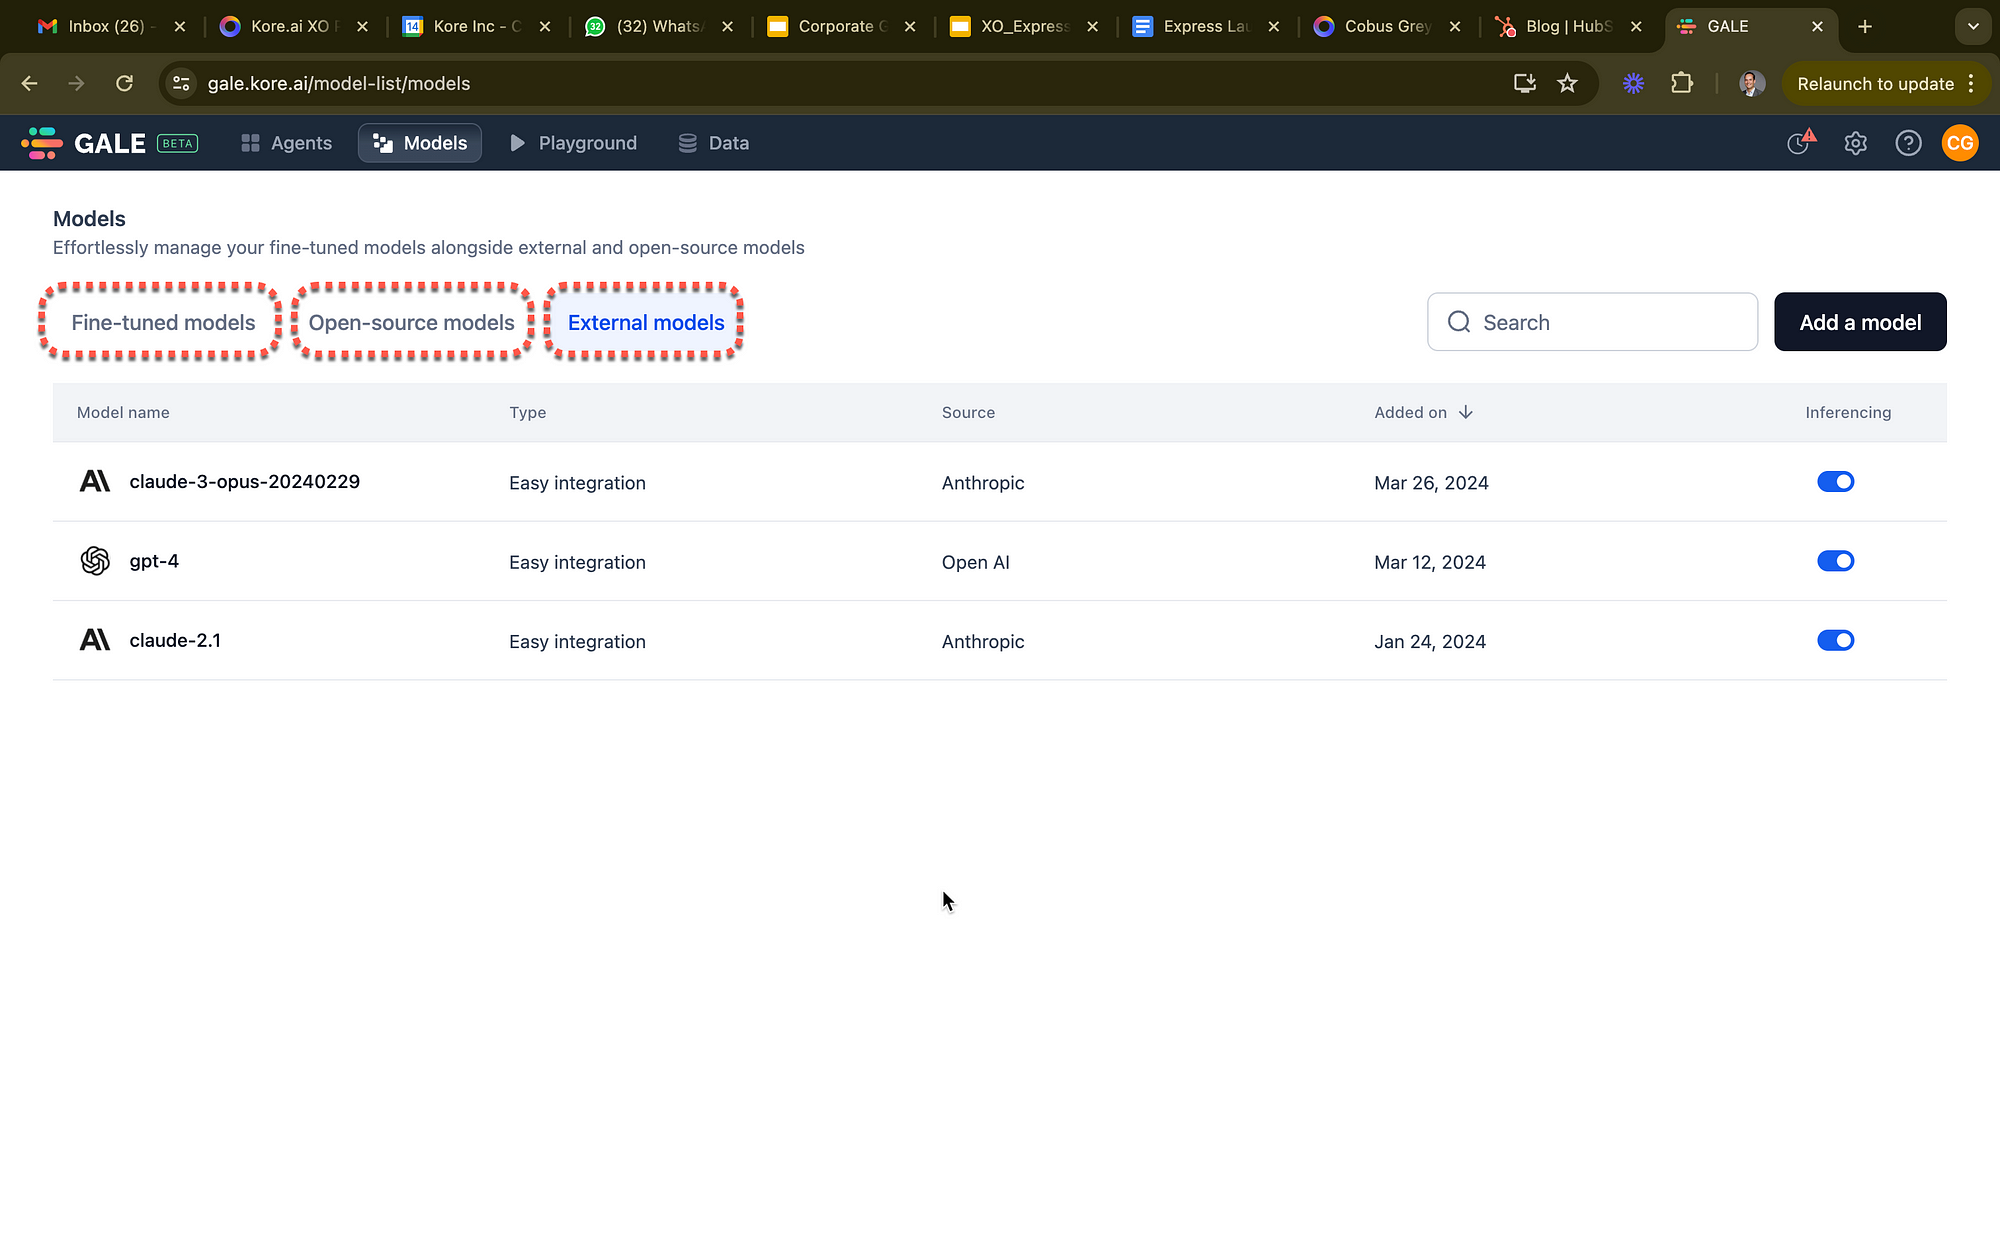Reload the GALE page
Viewport: 2000px width, 1250px height.
(x=124, y=84)
